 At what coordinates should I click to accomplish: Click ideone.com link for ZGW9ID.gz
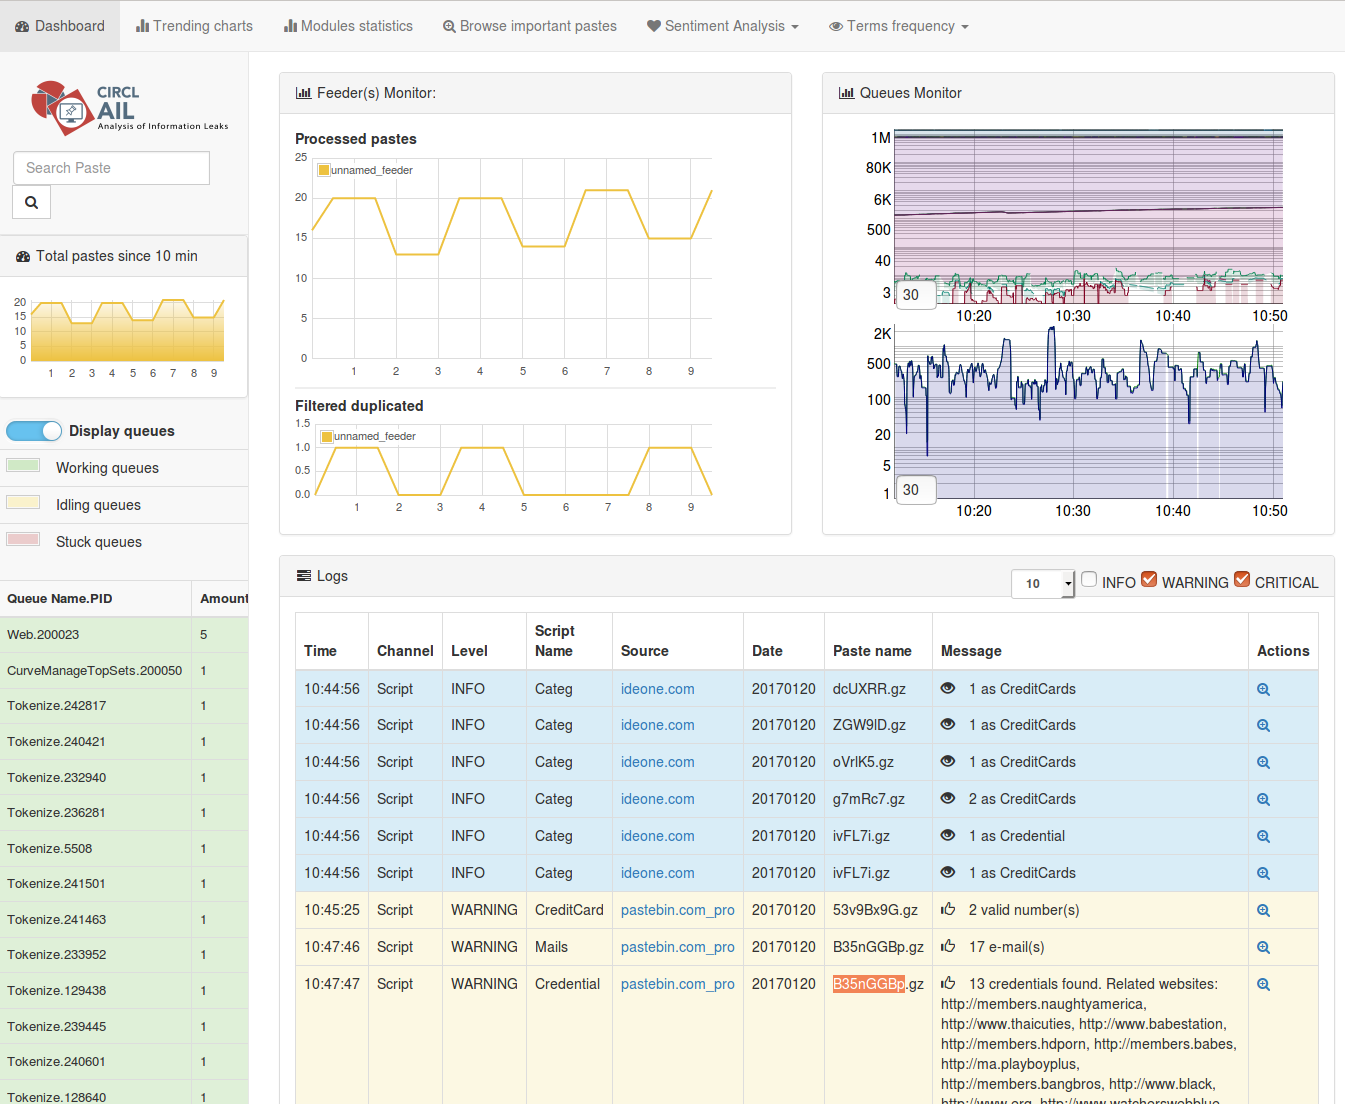pyautogui.click(x=657, y=725)
